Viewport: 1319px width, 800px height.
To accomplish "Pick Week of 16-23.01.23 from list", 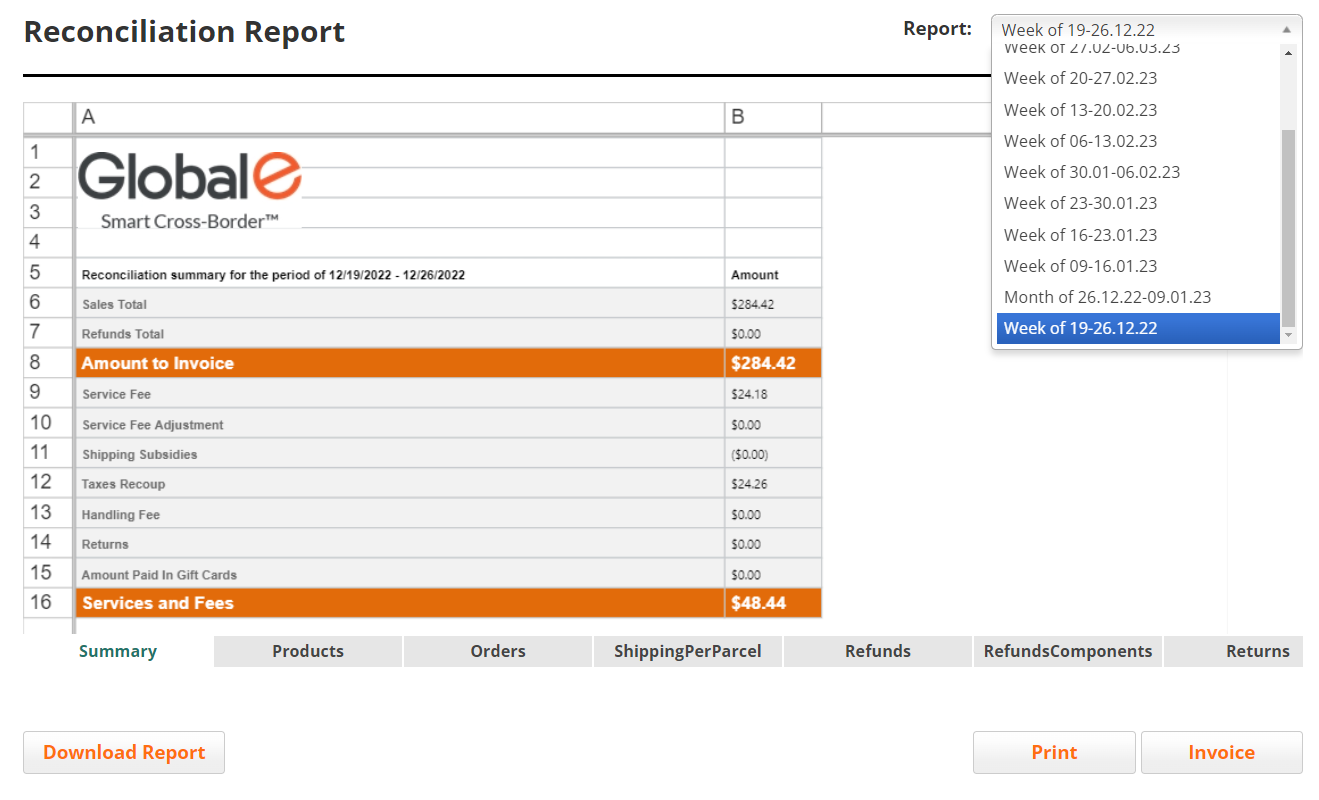I will [1138, 235].
